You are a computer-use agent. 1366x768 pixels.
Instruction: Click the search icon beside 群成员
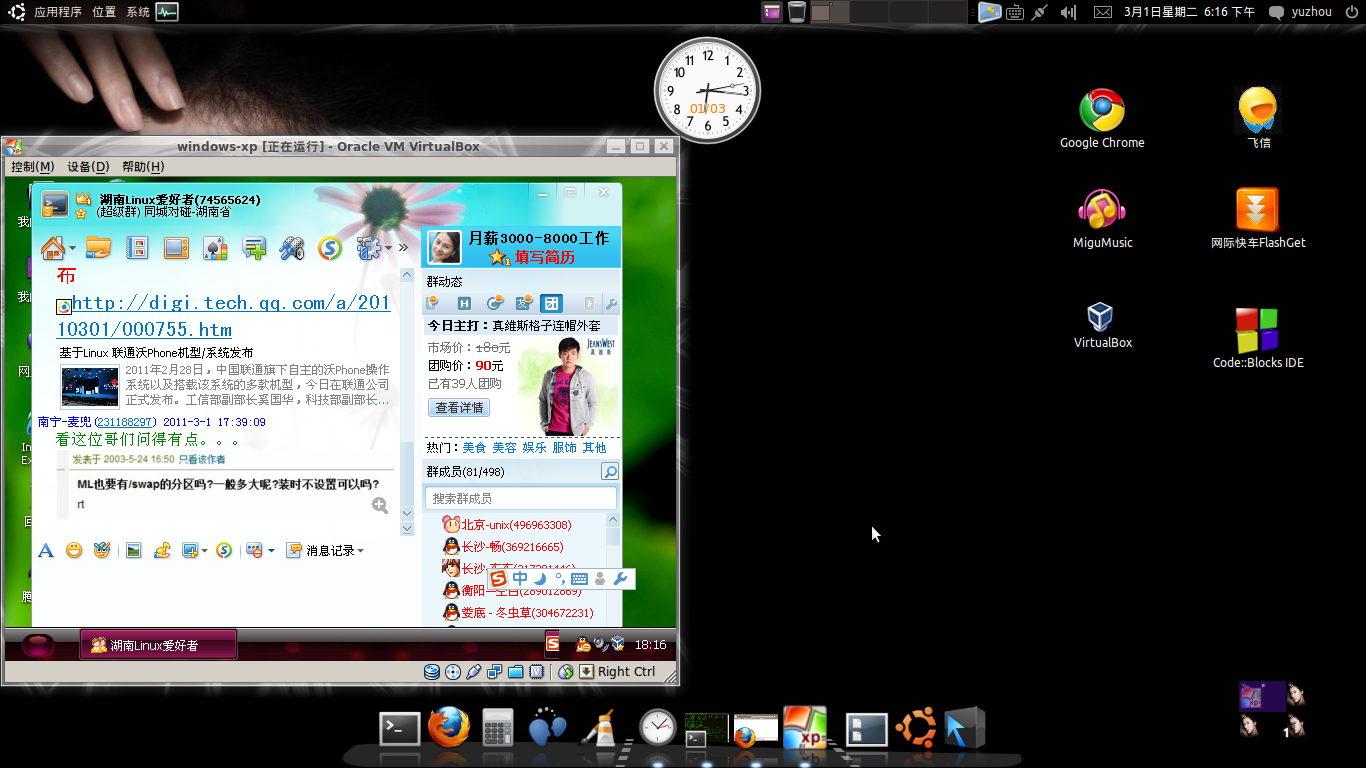(x=610, y=471)
